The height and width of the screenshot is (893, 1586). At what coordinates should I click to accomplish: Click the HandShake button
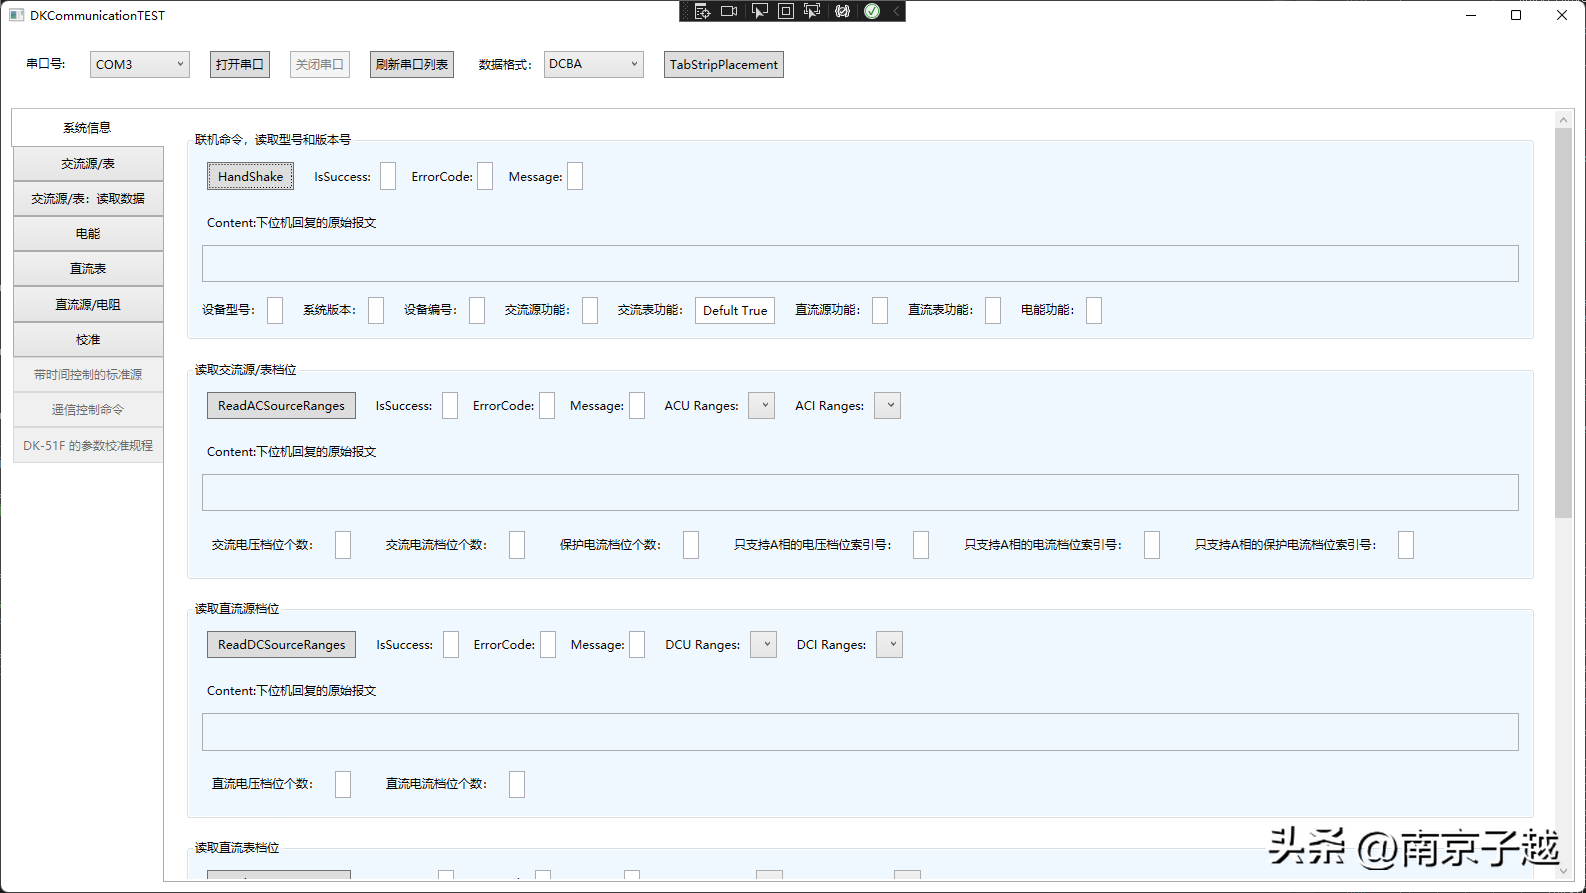(251, 177)
